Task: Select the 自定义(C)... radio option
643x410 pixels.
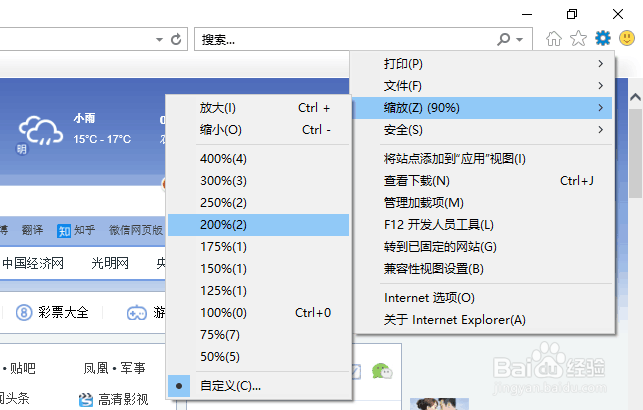Action: coord(259,386)
